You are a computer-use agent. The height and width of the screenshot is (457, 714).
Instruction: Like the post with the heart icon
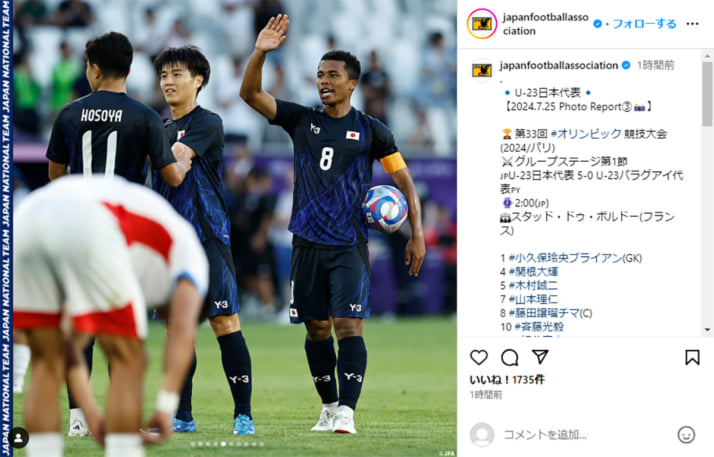479,358
